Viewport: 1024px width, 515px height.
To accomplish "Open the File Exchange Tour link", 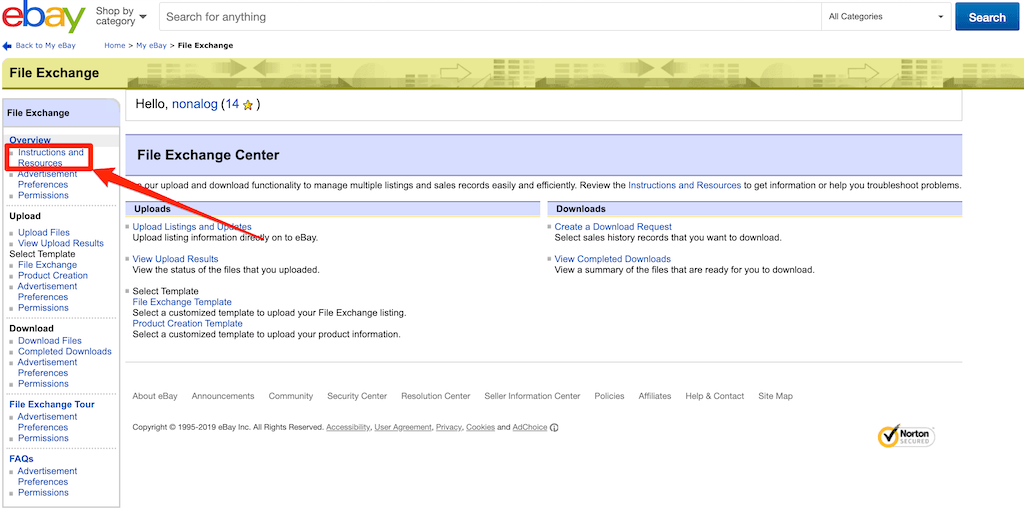I will click(x=52, y=405).
